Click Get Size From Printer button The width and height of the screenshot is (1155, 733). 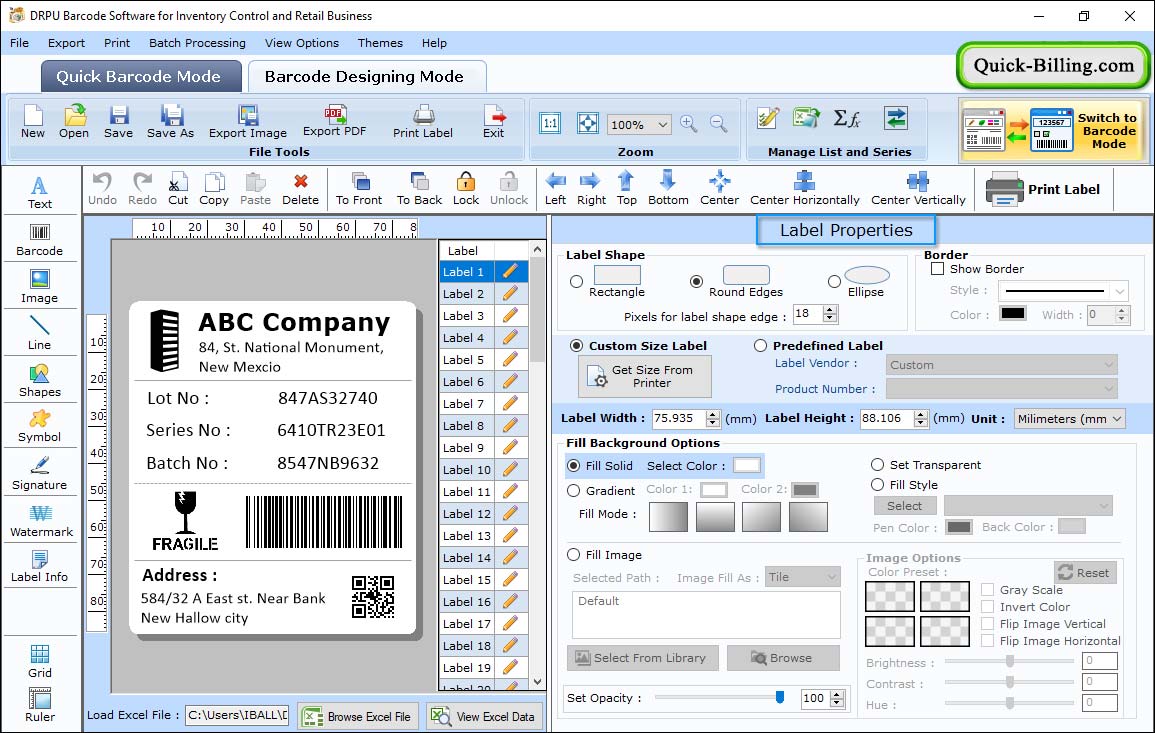pyautogui.click(x=645, y=376)
